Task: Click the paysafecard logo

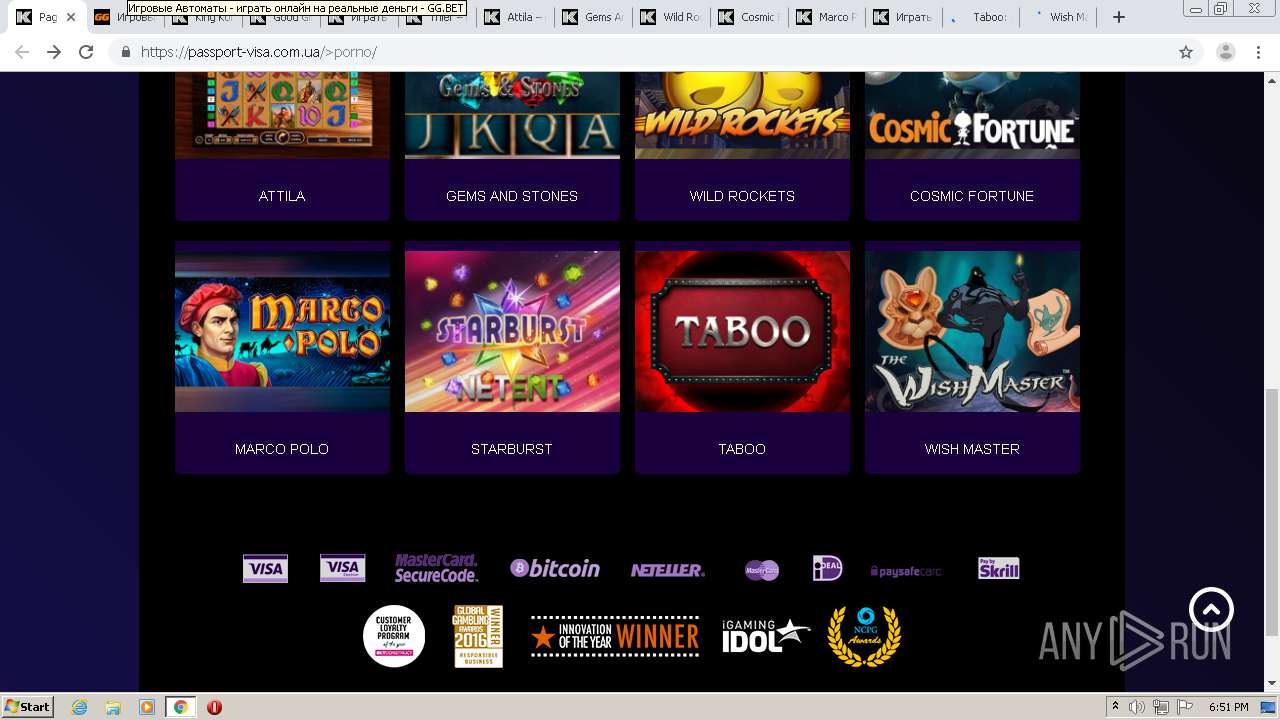Action: click(906, 571)
